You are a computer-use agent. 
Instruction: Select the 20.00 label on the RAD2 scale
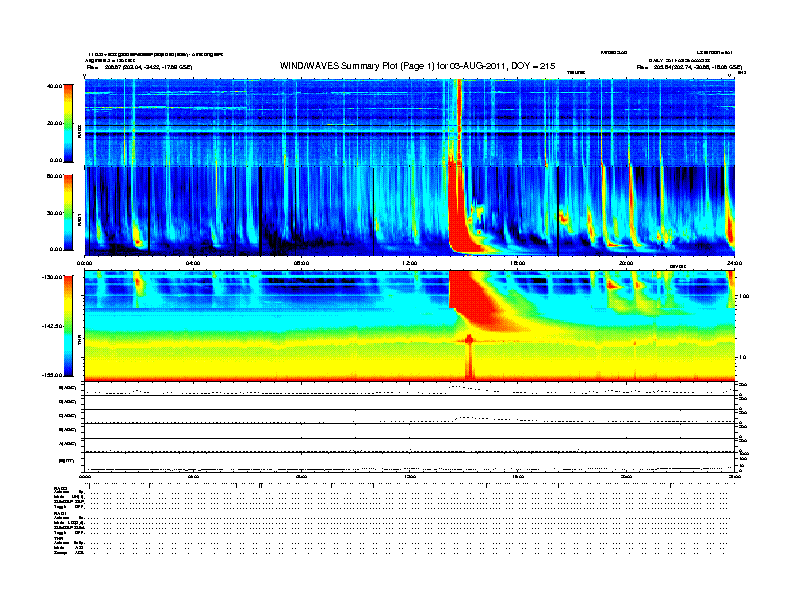click(x=55, y=123)
